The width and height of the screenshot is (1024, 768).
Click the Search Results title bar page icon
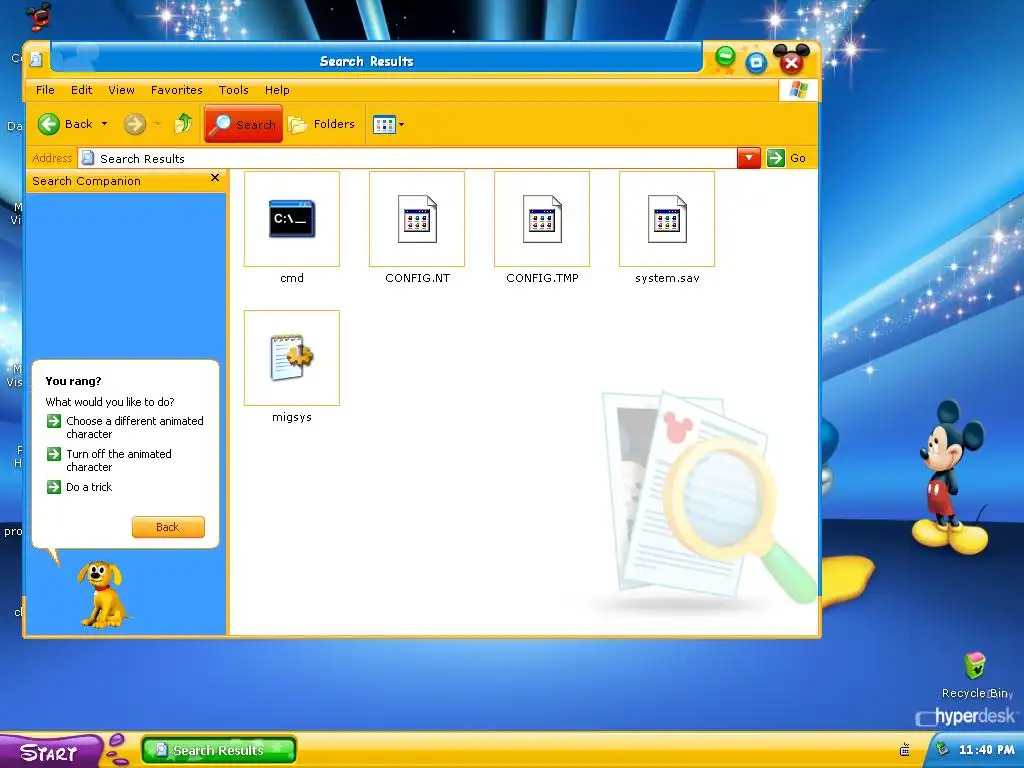(37, 59)
